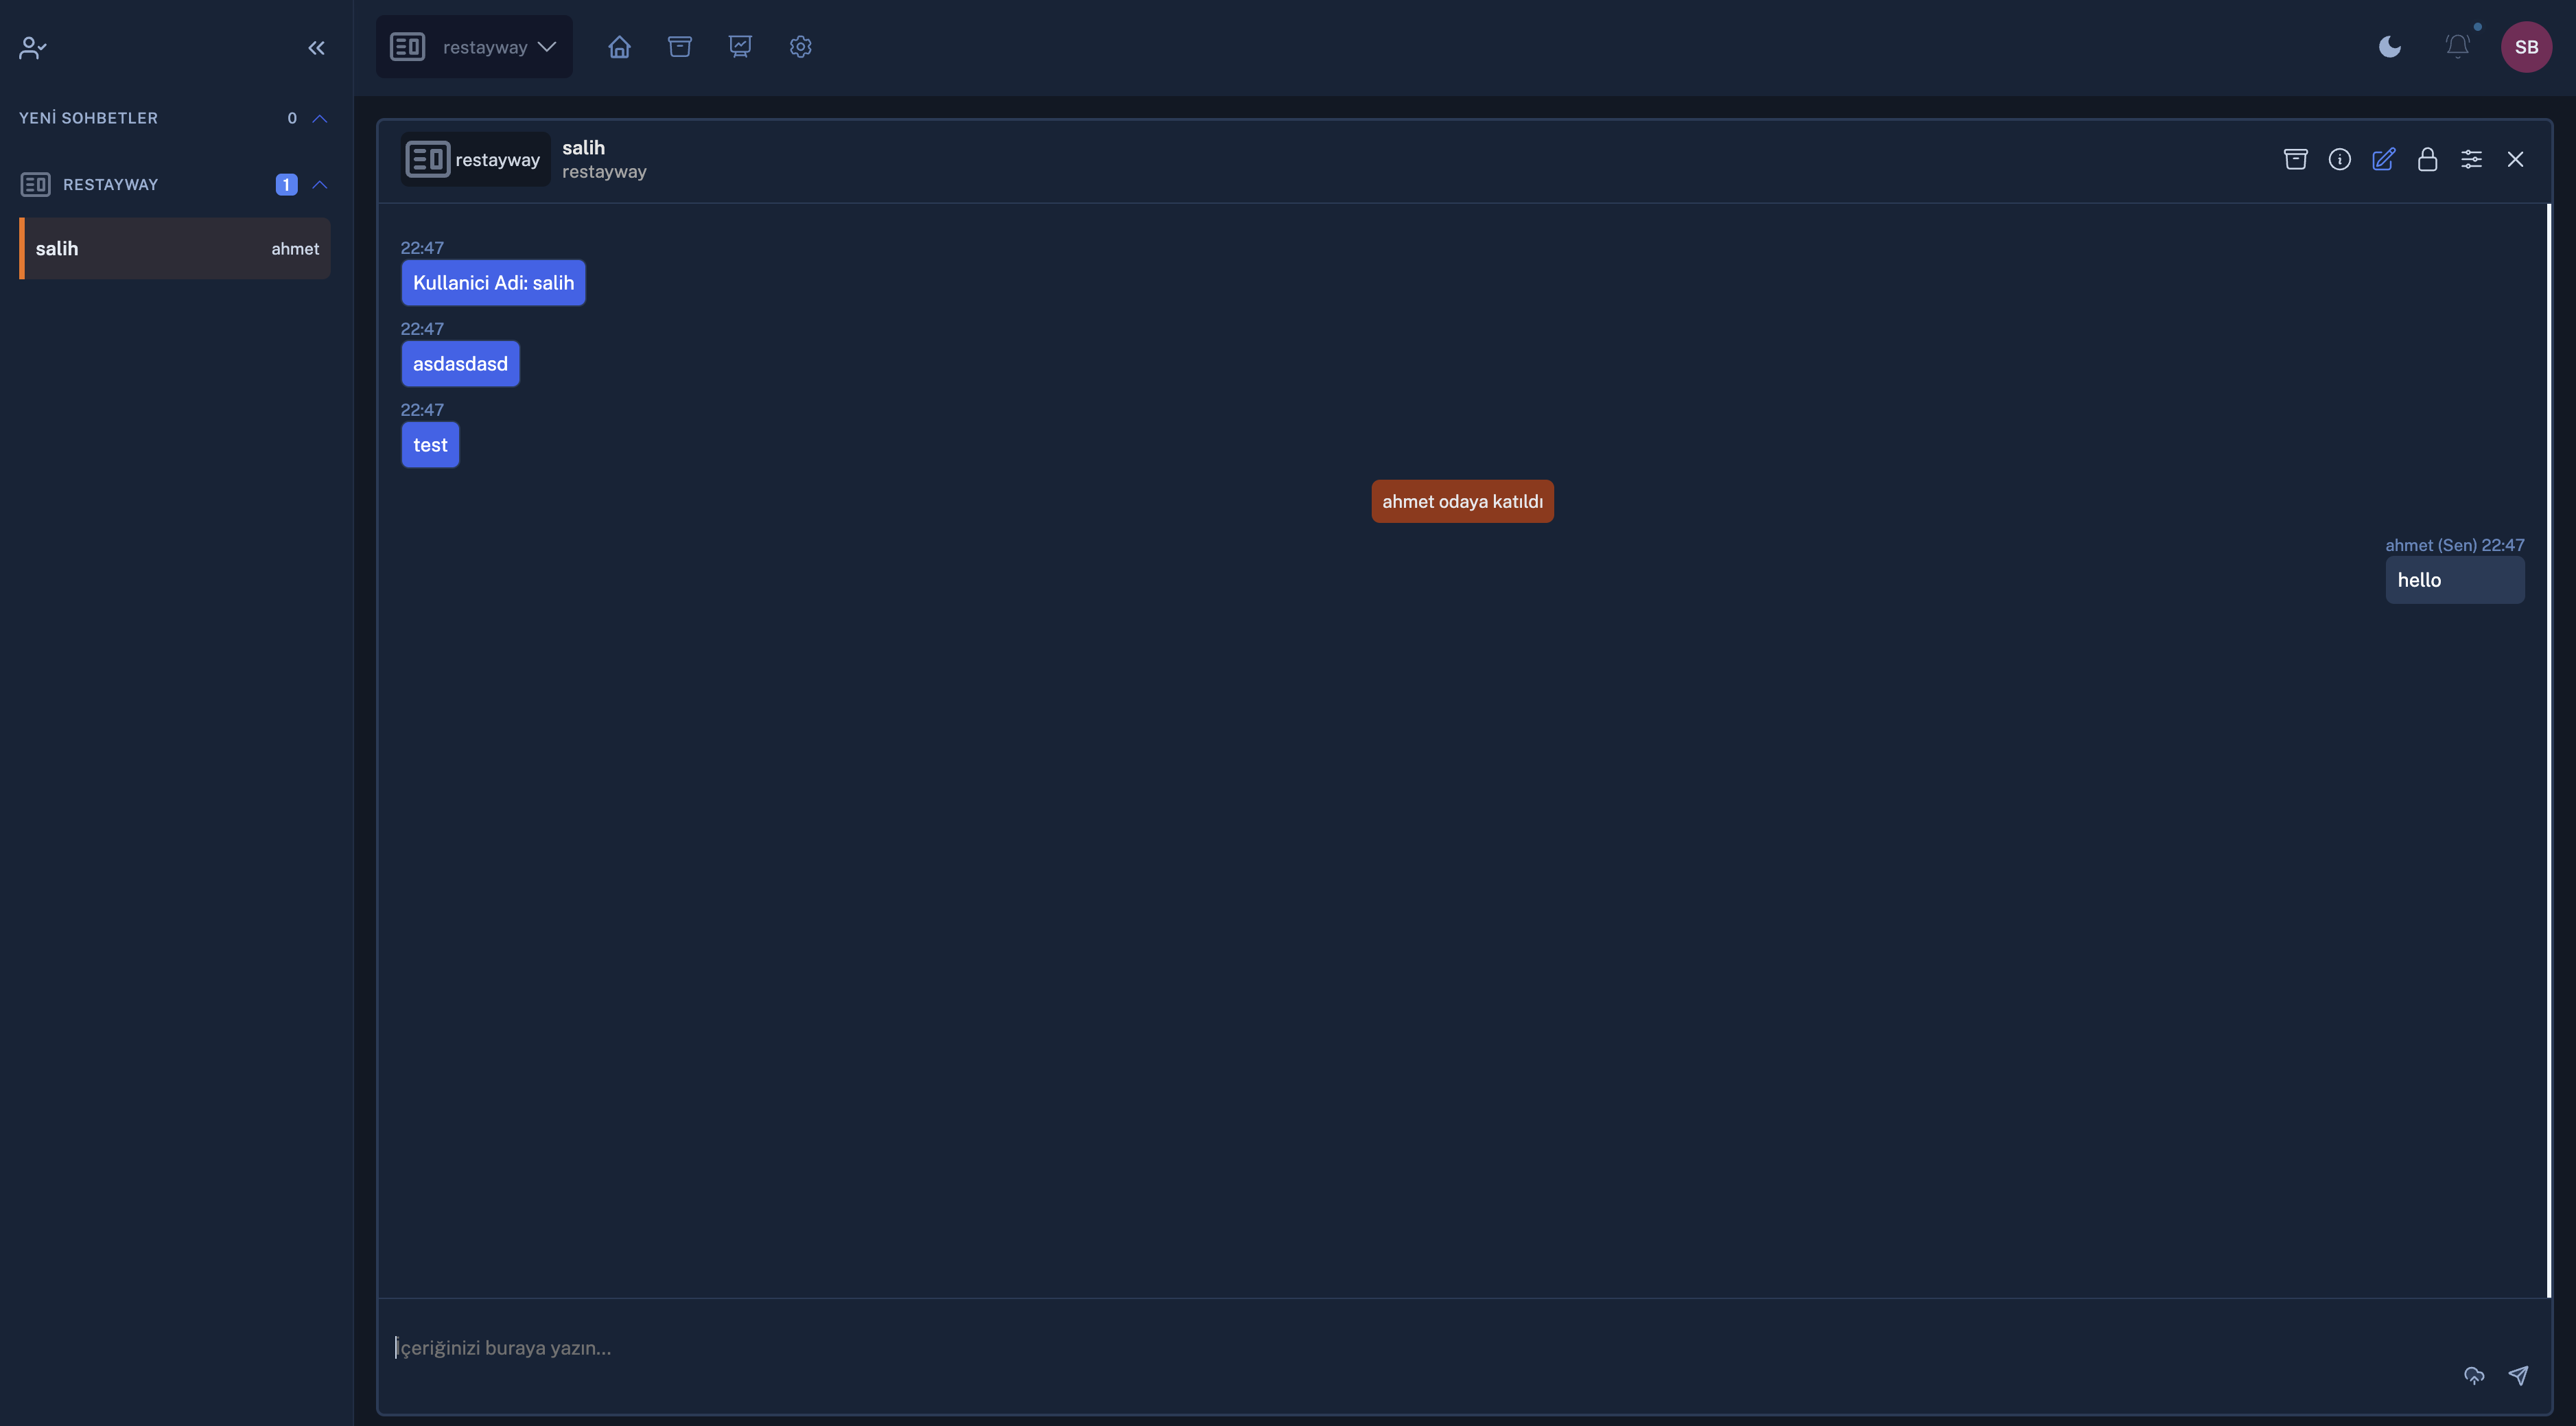Select the salih conversation in sidebar
2576x1426 pixels.
(175, 249)
